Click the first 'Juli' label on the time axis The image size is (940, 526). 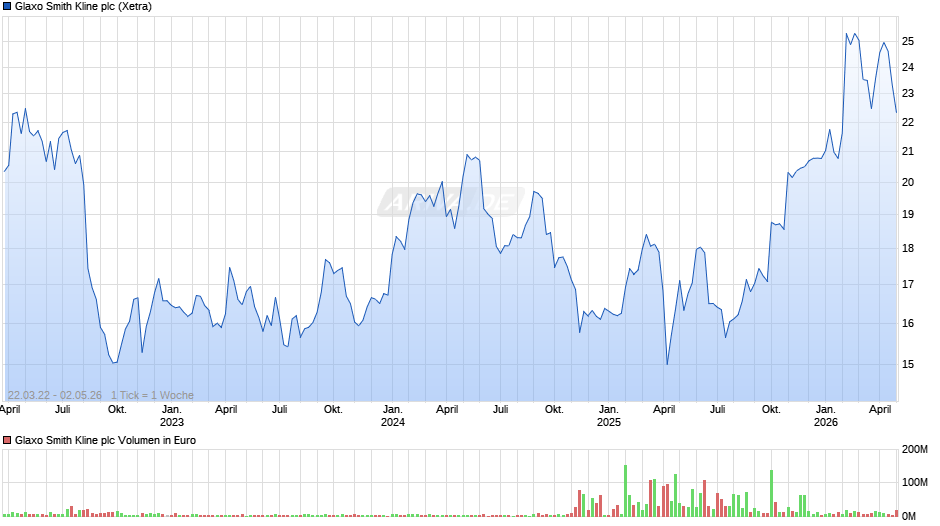62,409
